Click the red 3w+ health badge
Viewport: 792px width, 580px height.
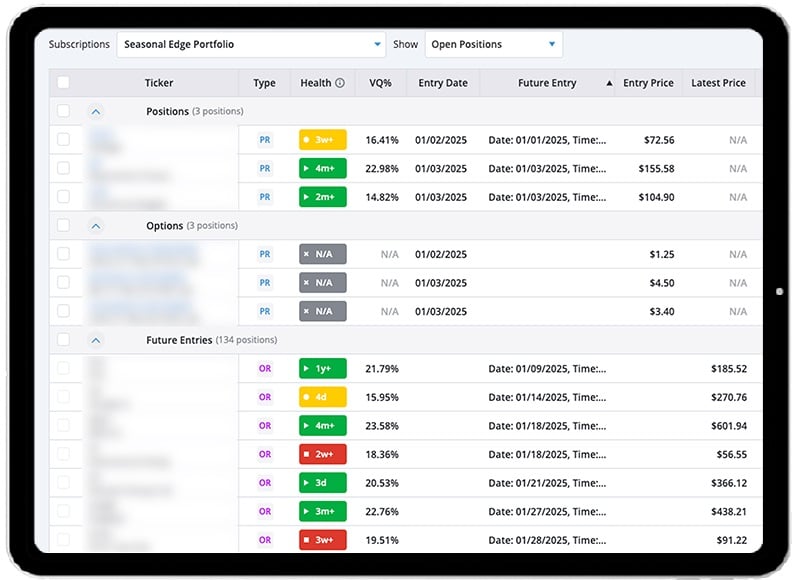[x=322, y=540]
